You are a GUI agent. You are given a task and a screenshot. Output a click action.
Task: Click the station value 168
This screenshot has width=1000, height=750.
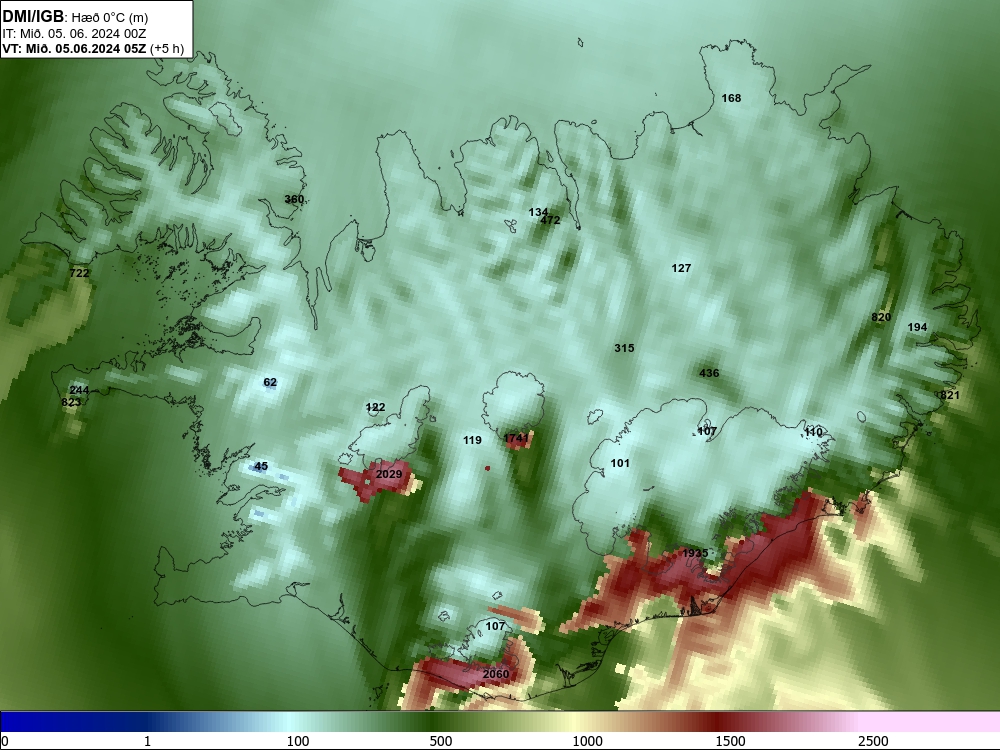pyautogui.click(x=731, y=98)
